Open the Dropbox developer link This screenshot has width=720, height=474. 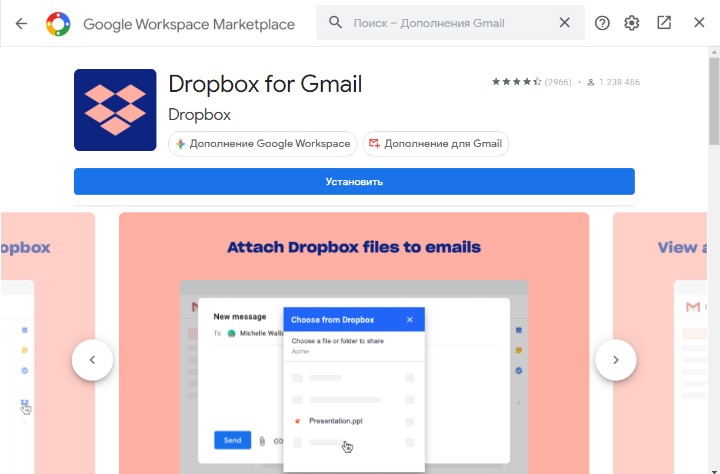199,114
